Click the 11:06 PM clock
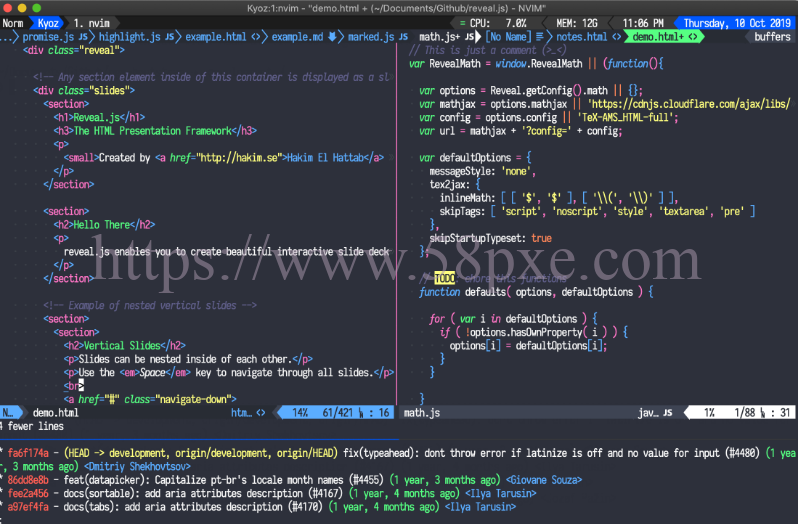The height and width of the screenshot is (524, 798). pos(643,23)
